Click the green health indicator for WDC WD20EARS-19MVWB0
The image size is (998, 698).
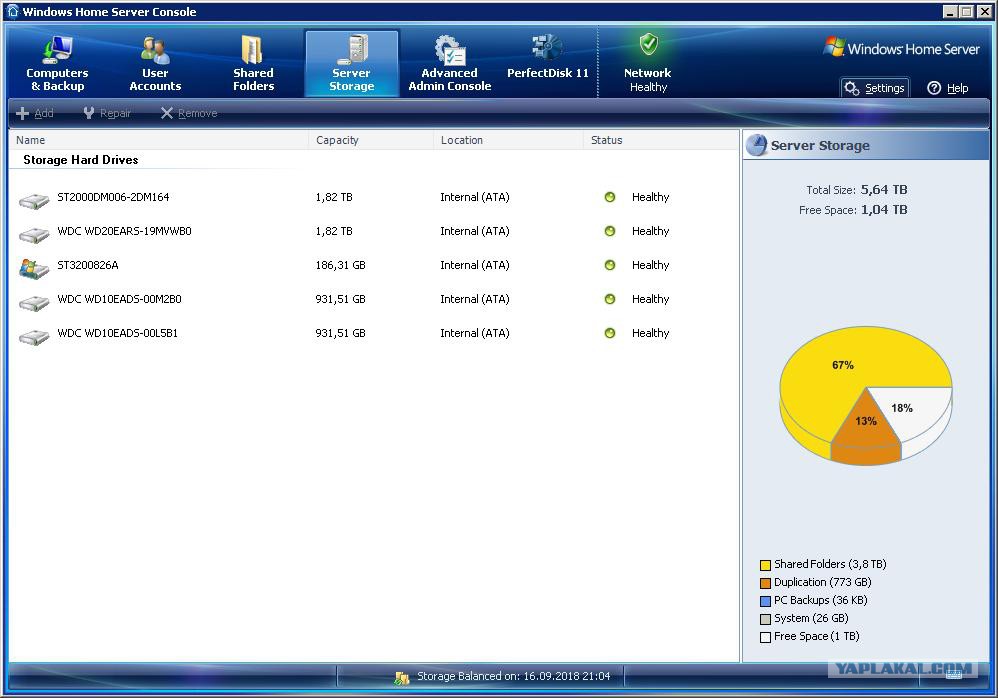(610, 231)
